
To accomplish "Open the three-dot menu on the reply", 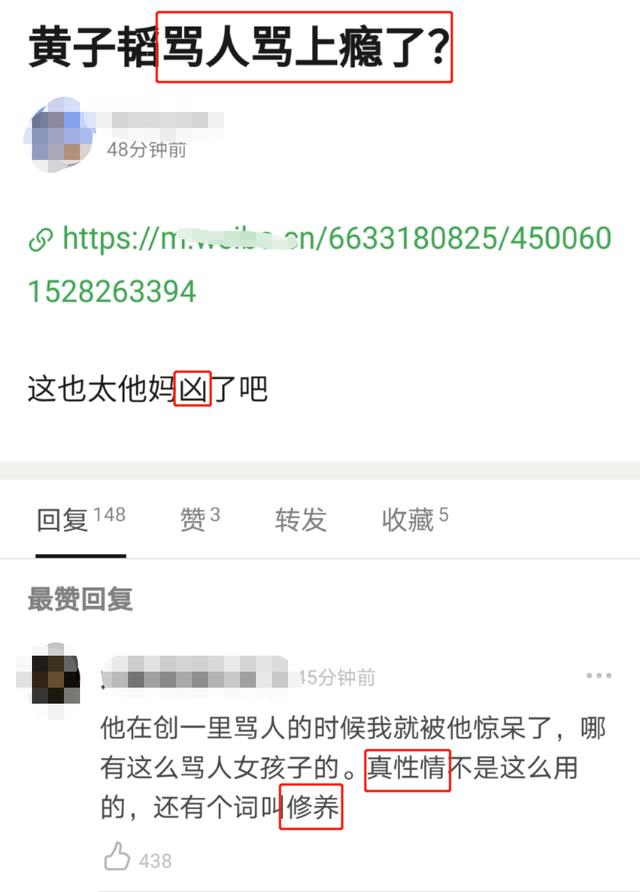I will [x=598, y=675].
